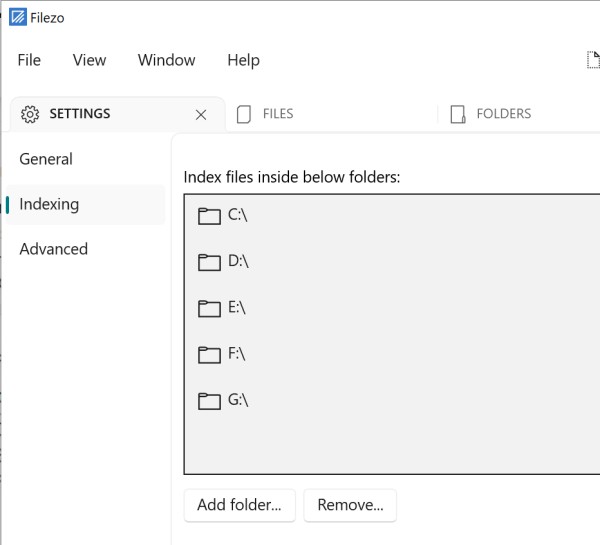Click the F:\ folder icon

209,354
